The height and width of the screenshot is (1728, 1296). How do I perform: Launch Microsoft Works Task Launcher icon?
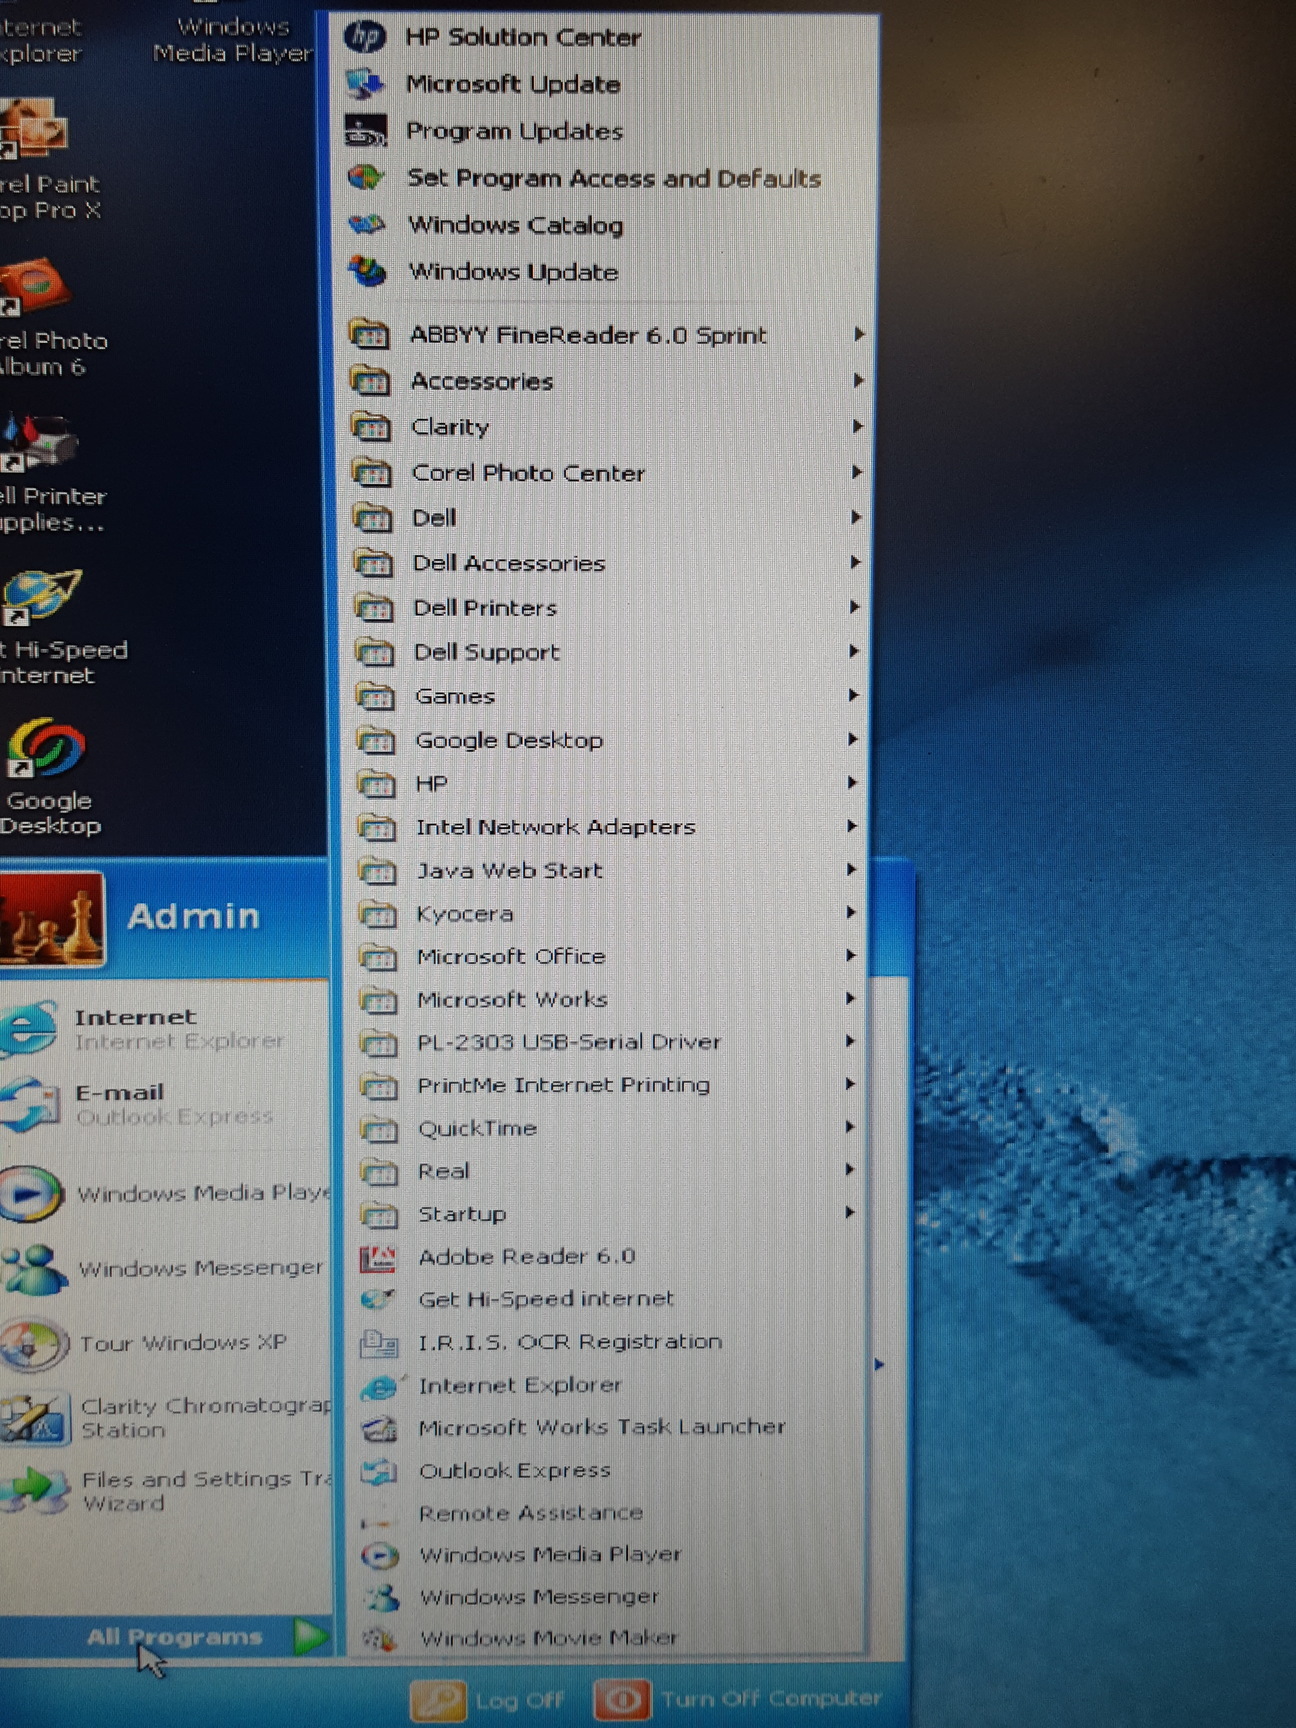pos(379,1428)
